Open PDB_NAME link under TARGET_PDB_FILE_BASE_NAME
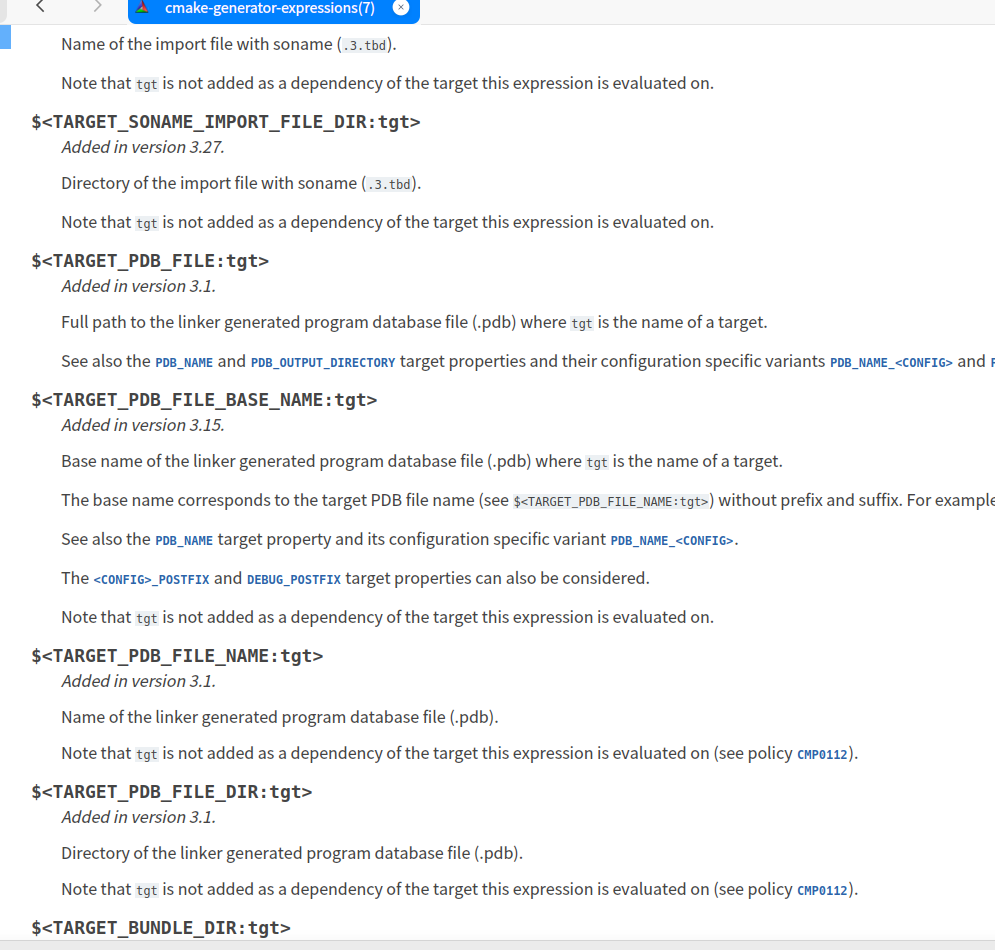 184,540
